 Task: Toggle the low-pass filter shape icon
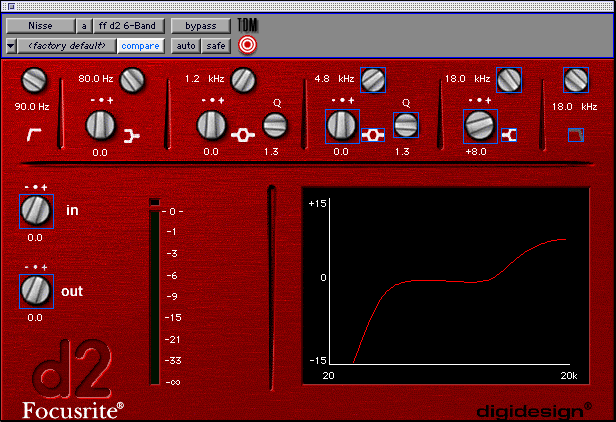point(576,135)
